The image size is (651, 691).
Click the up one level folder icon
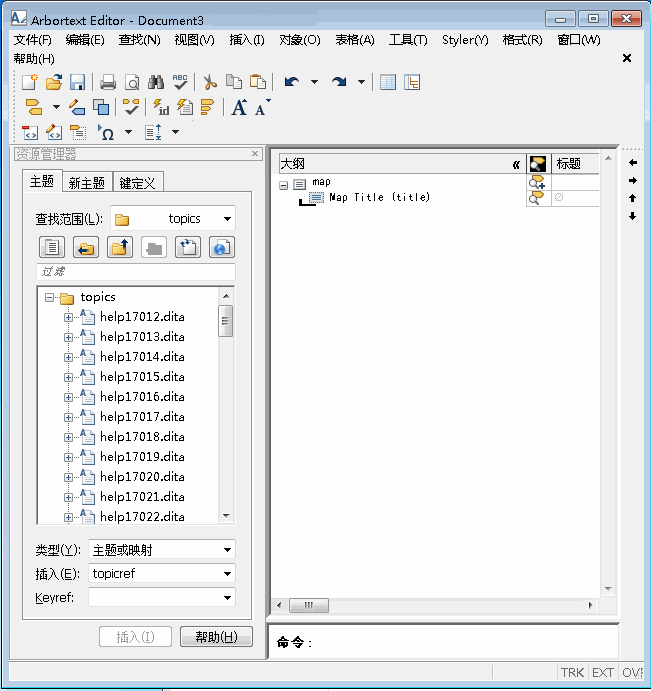coord(120,248)
